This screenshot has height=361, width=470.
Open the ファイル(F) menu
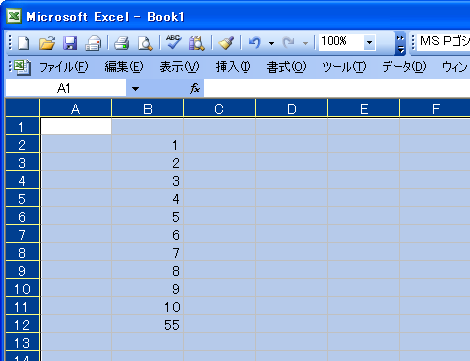(64, 67)
